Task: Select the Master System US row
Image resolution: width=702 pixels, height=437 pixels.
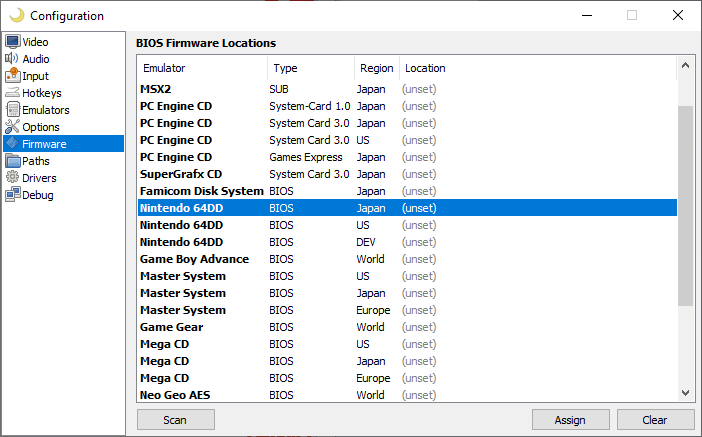Action: tap(407, 276)
